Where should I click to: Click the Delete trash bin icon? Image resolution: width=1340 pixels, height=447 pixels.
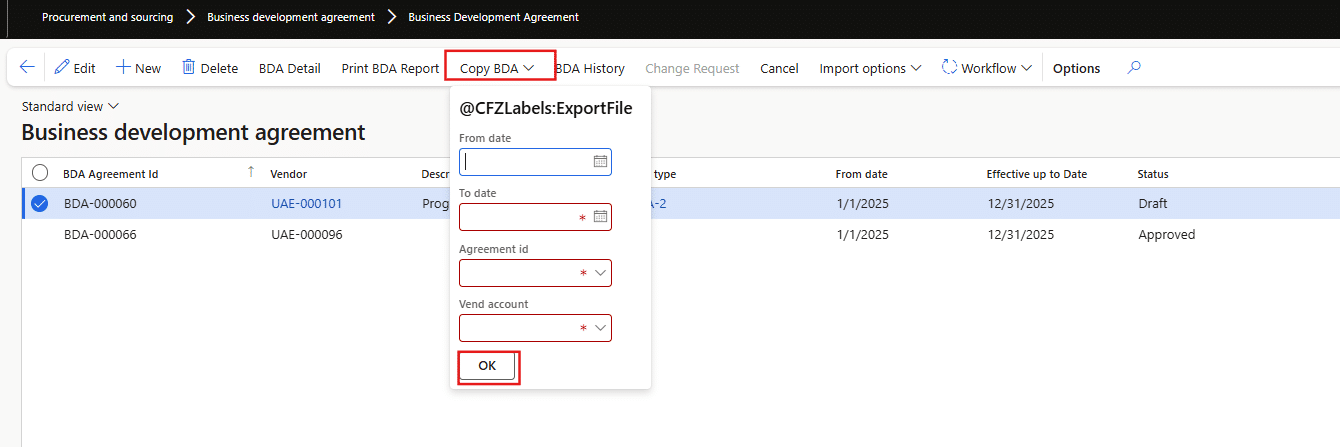pyautogui.click(x=188, y=68)
